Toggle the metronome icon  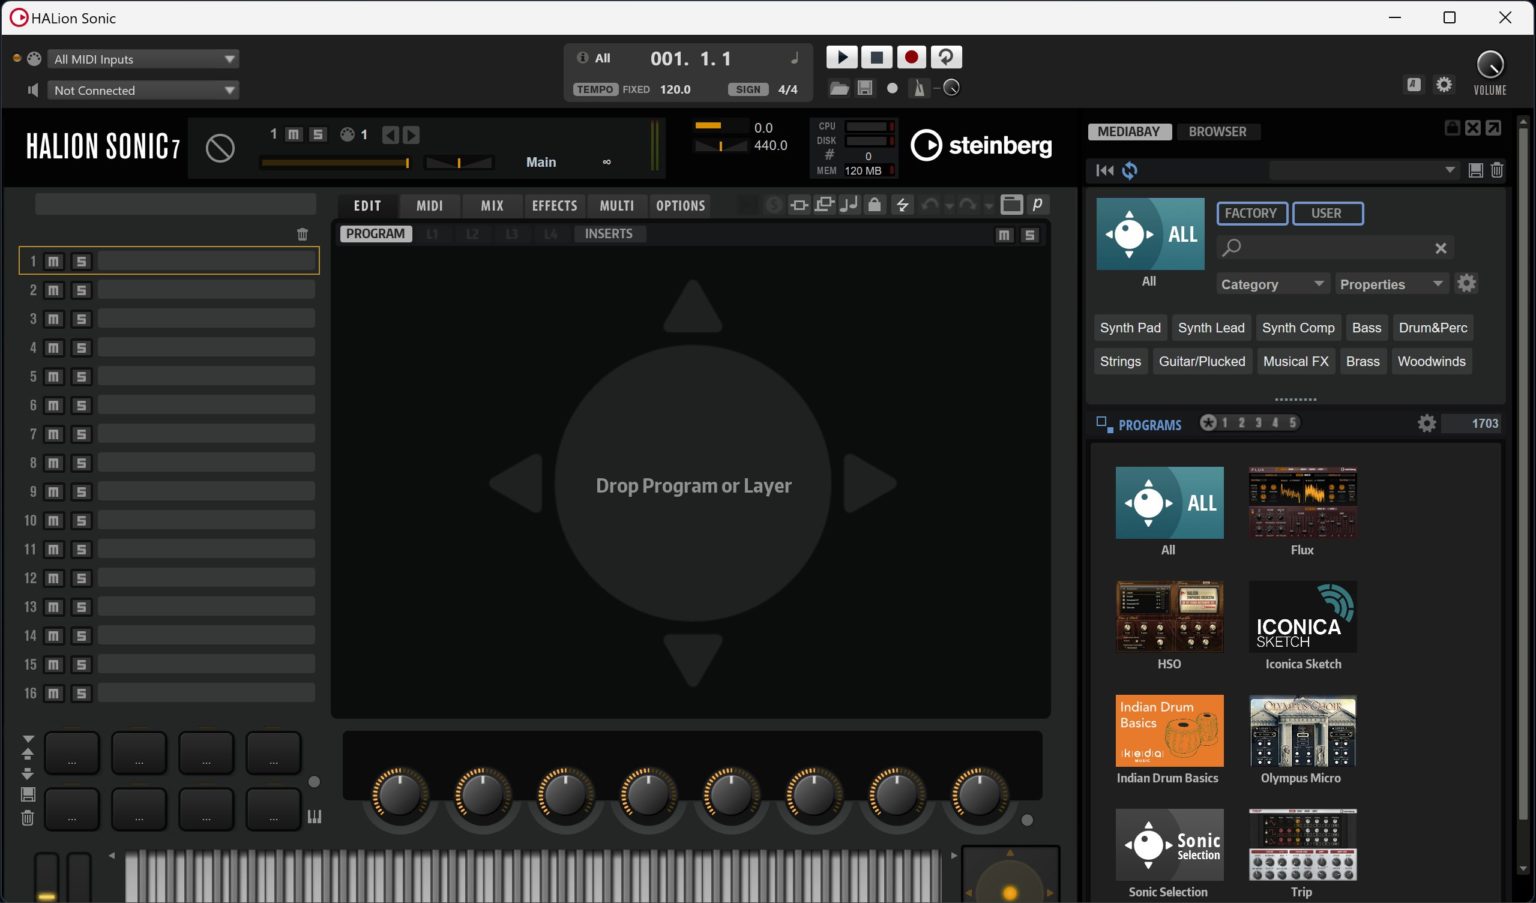(919, 88)
